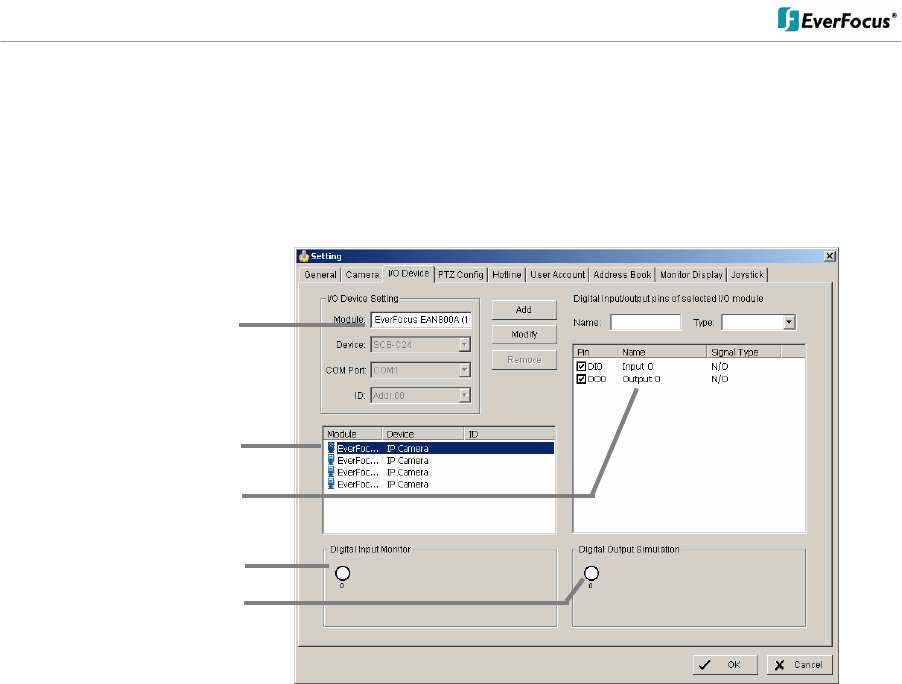Click the digital input 0 indicator circle

[x=342, y=573]
